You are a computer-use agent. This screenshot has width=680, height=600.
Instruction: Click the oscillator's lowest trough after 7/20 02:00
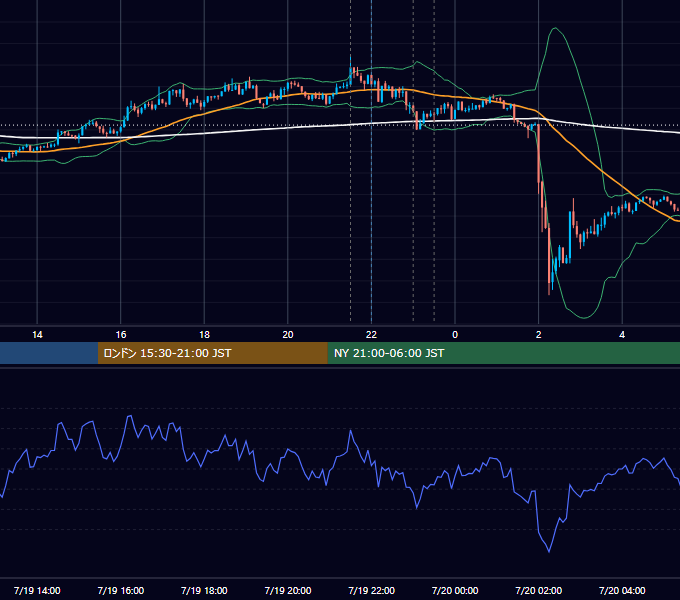coord(549,552)
